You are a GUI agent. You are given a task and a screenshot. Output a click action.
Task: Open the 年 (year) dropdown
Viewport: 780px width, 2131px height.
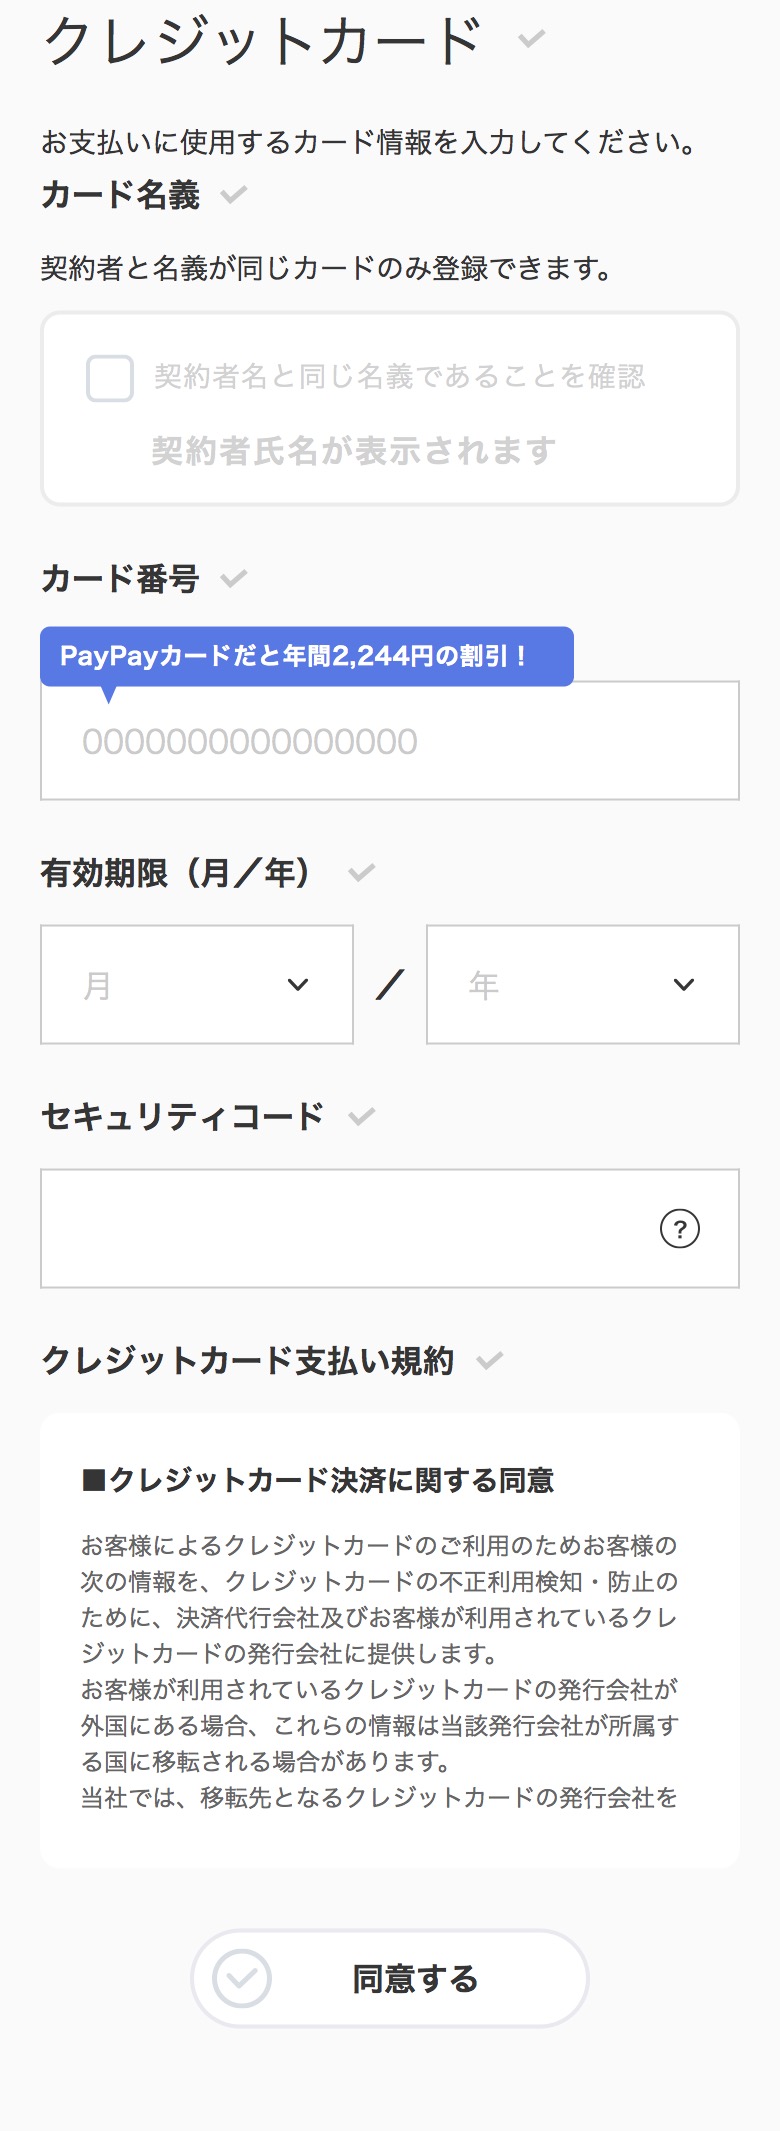[x=582, y=984]
